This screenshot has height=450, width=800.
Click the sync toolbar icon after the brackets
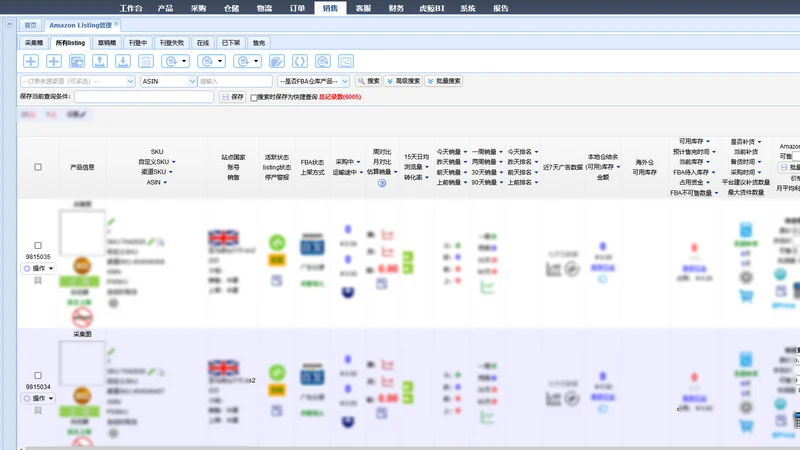[323, 61]
